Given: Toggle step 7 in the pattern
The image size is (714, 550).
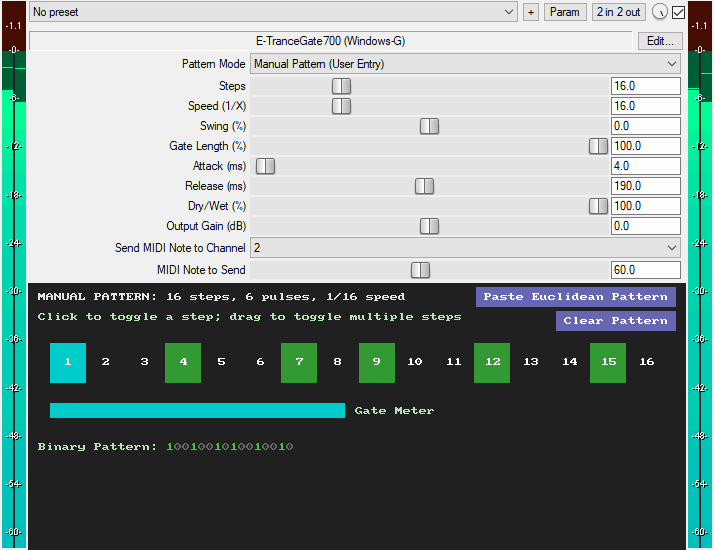Looking at the screenshot, I should pos(299,363).
